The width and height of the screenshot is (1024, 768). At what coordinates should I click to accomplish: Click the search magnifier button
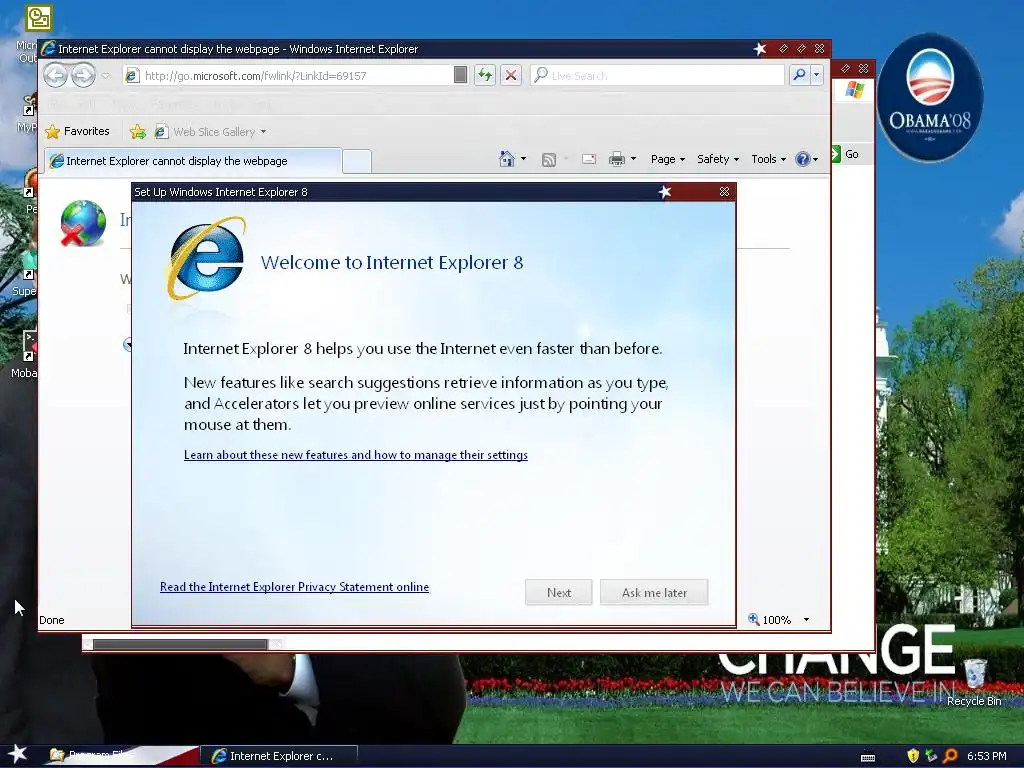pos(799,75)
